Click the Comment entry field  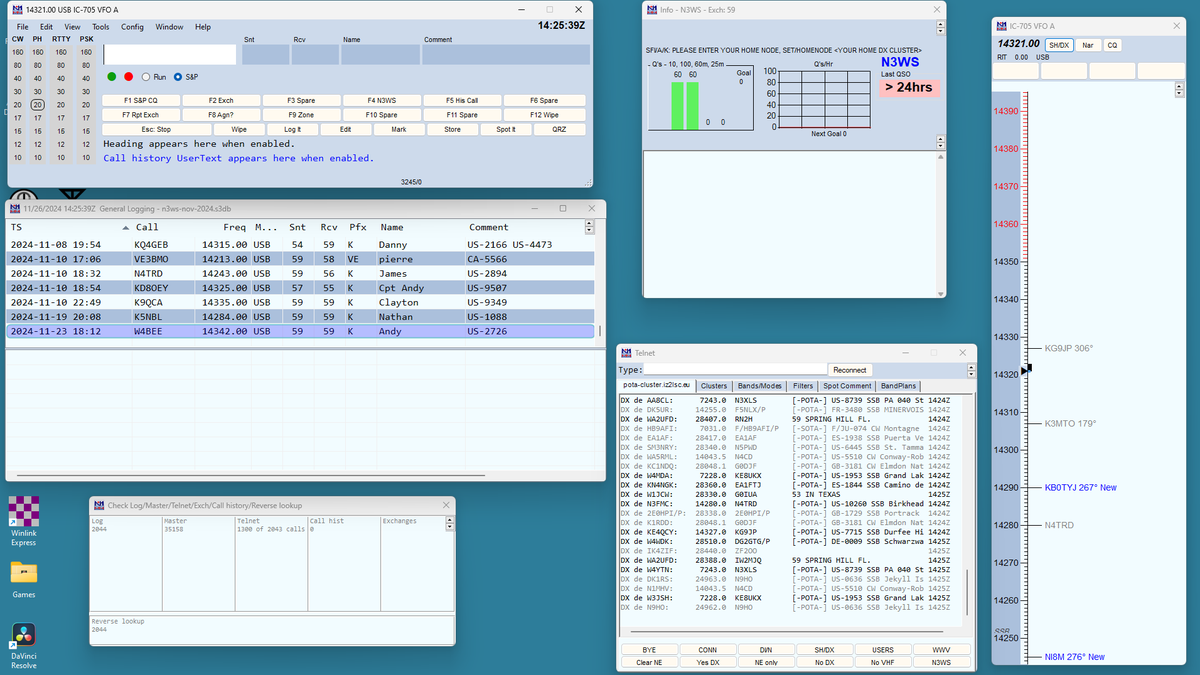click(505, 55)
